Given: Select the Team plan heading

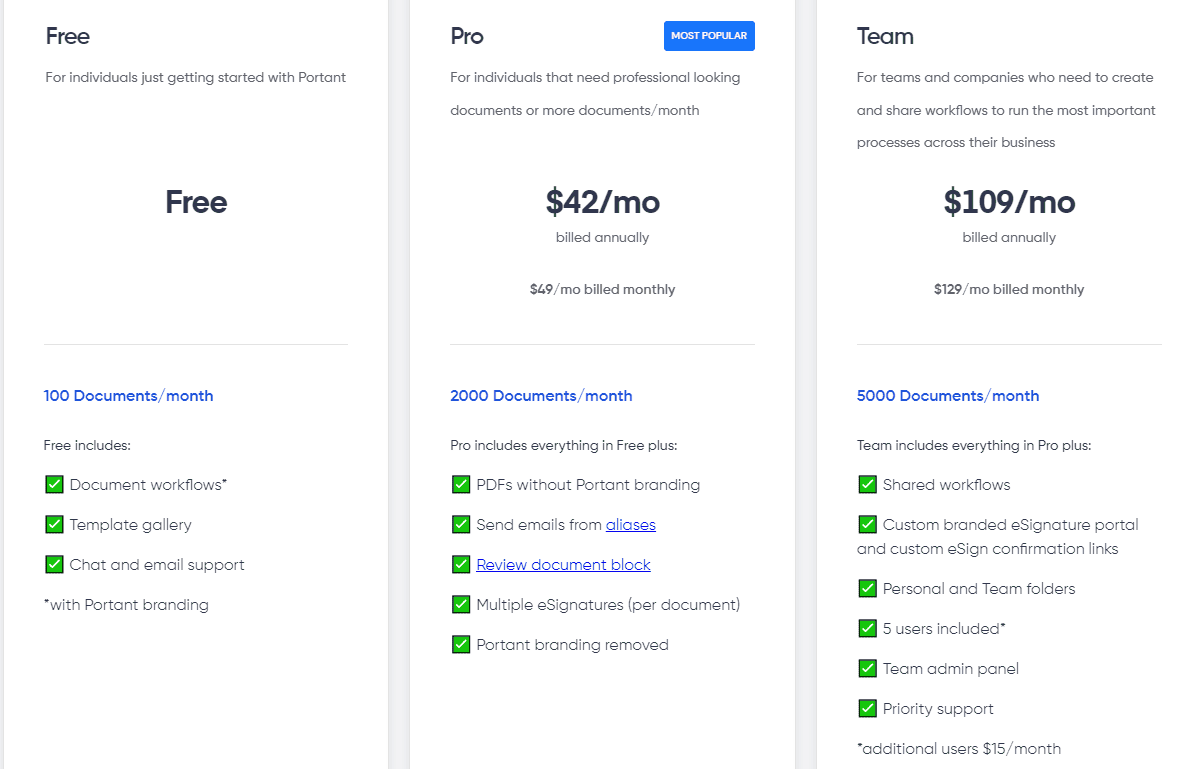Looking at the screenshot, I should pyautogui.click(x=885, y=36).
